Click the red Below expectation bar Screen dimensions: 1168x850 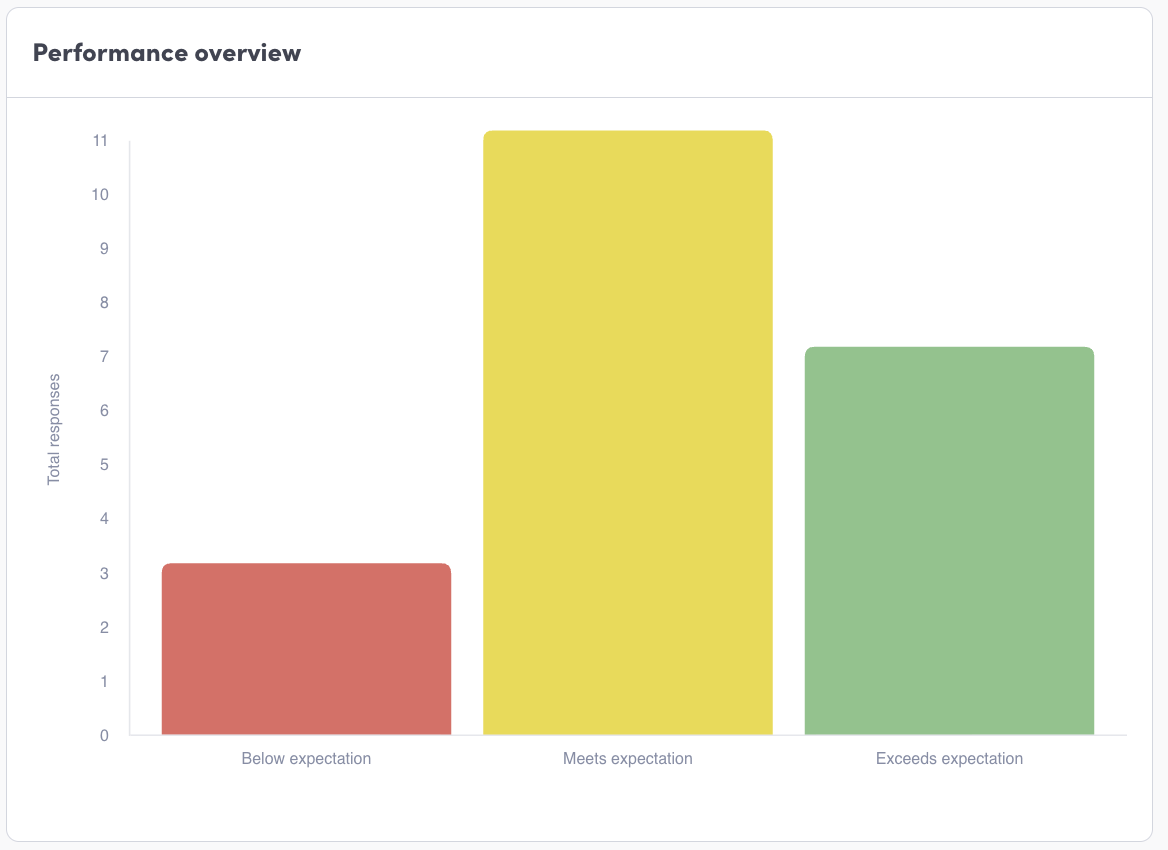[306, 649]
